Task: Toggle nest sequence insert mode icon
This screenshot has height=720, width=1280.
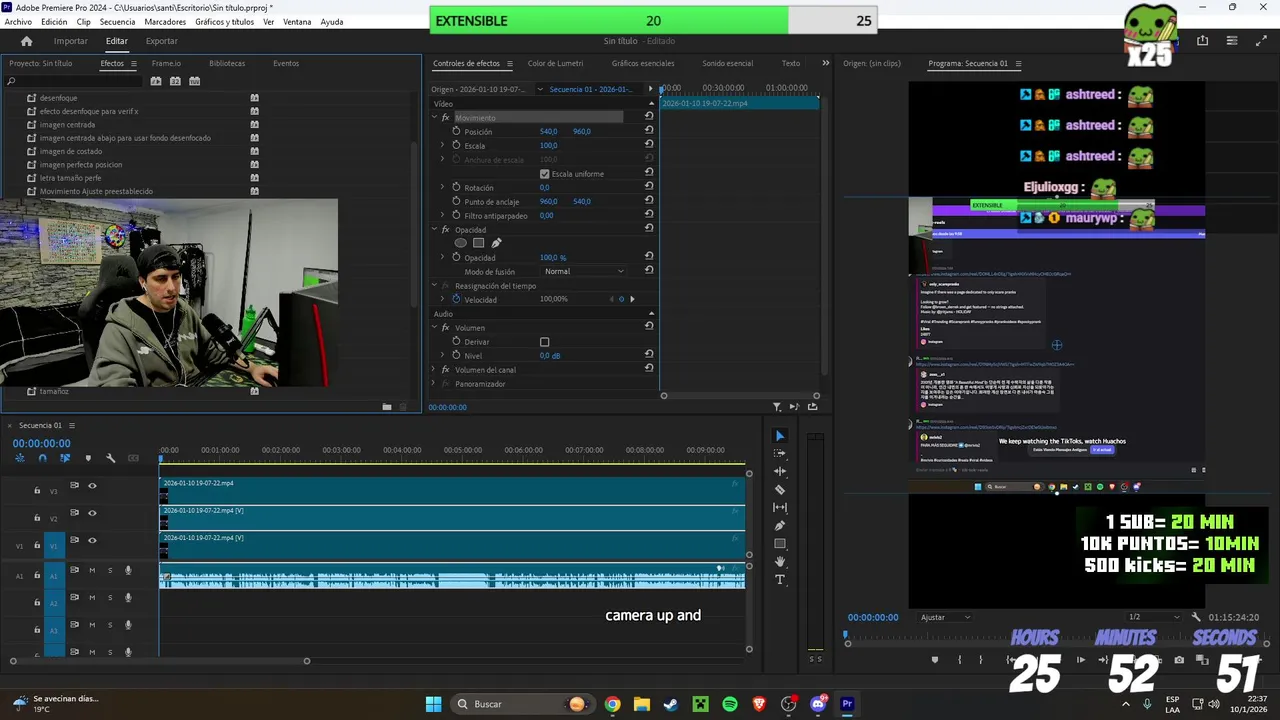Action: (20, 458)
